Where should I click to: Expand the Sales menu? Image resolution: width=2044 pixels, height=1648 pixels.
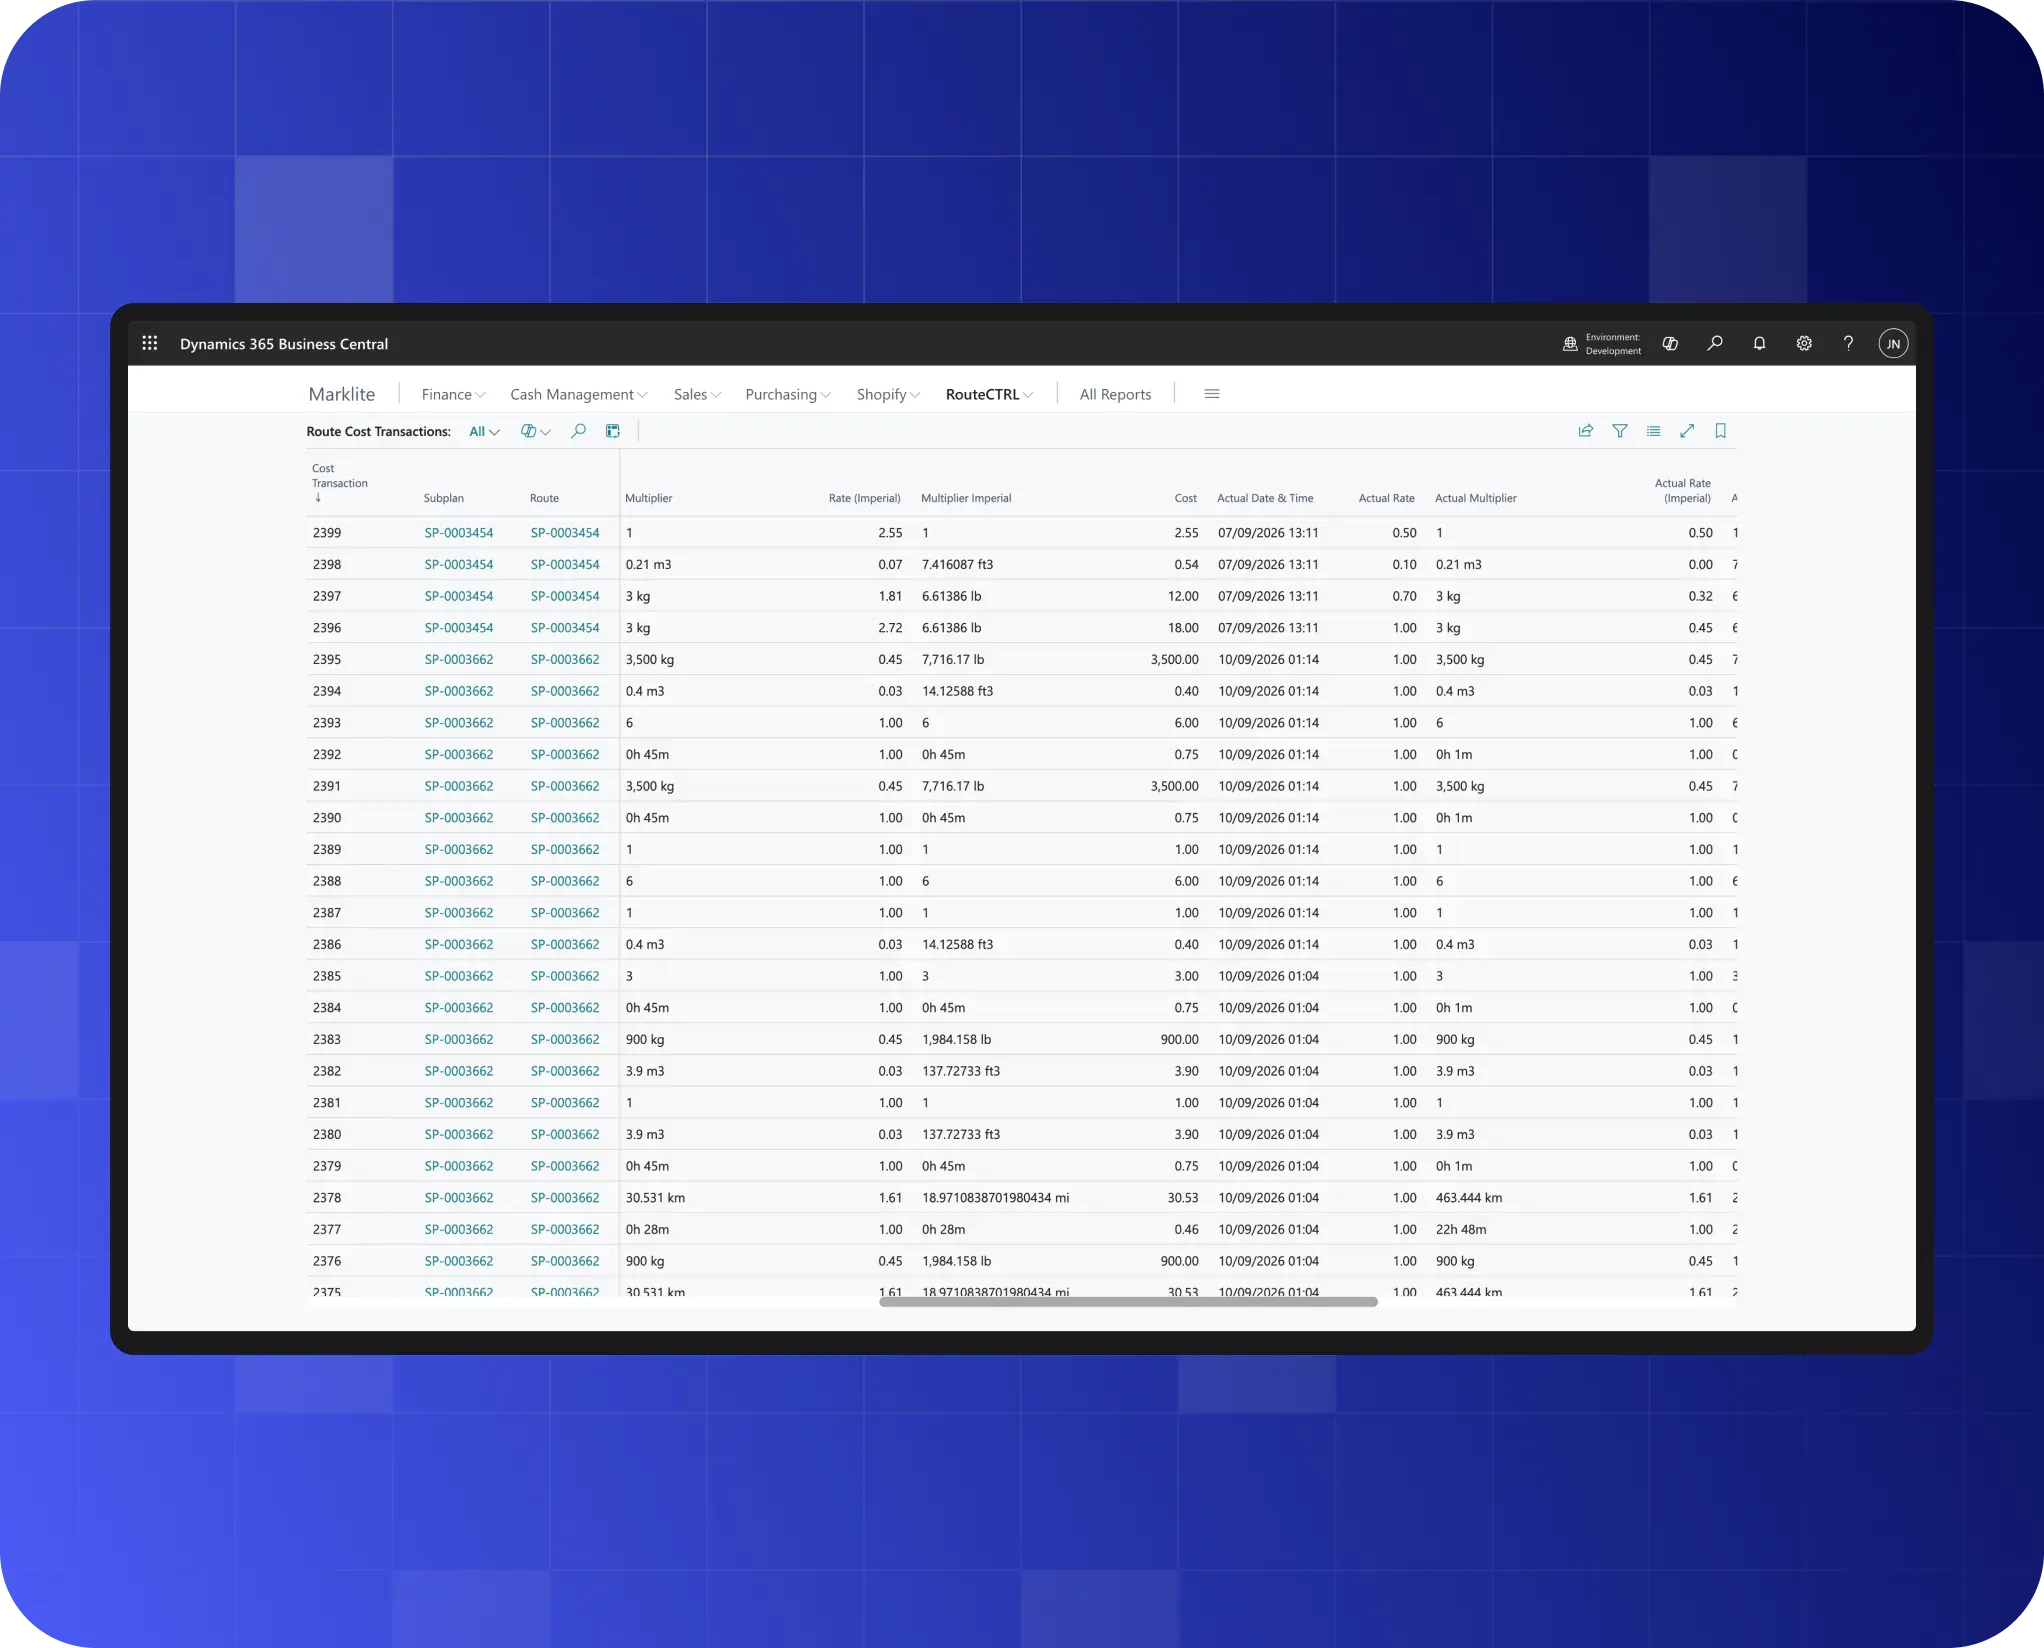697,394
